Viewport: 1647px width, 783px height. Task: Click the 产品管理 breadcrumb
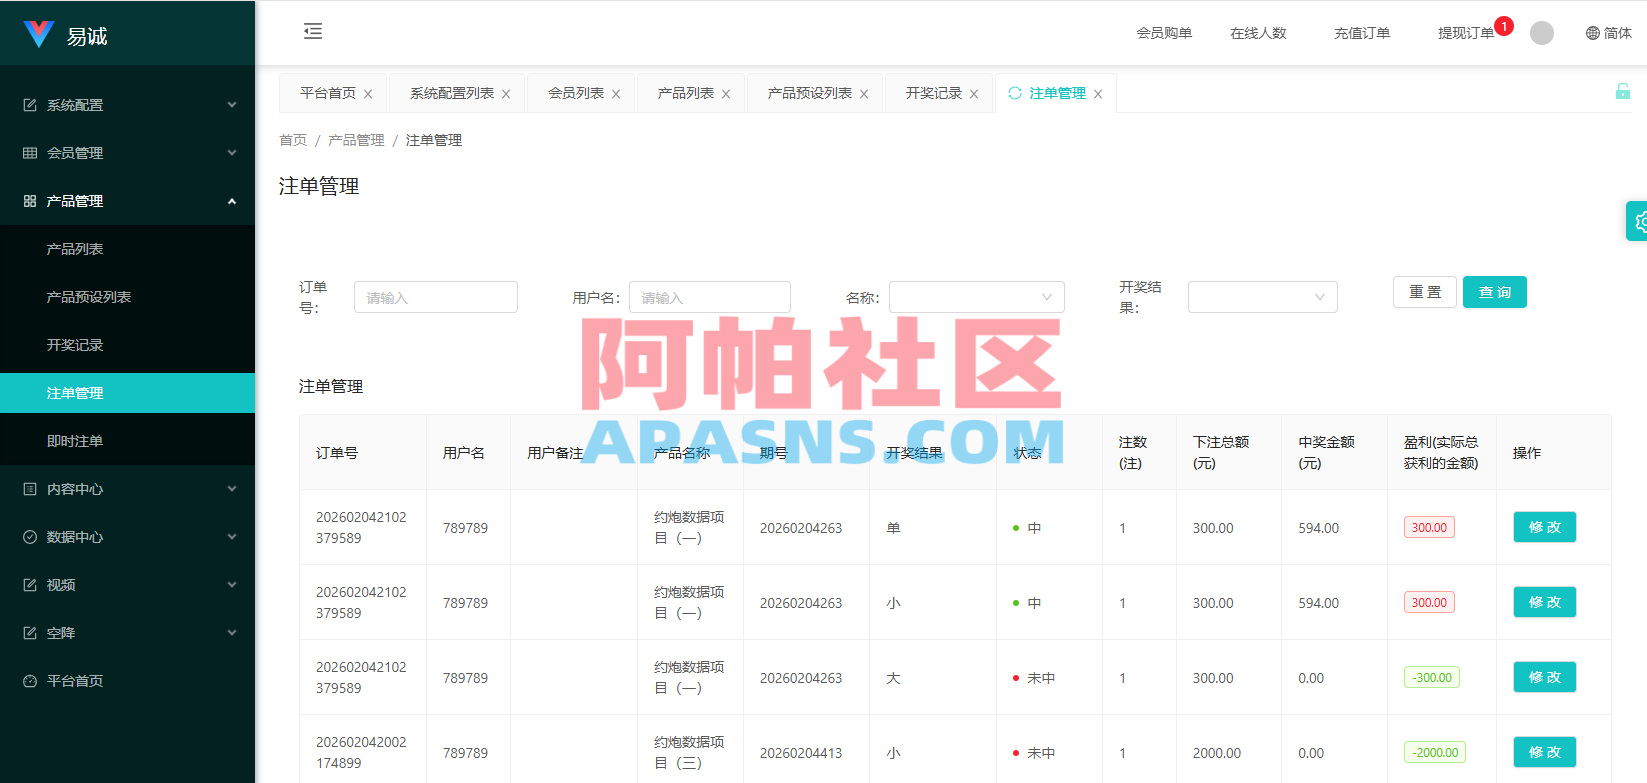click(x=356, y=140)
